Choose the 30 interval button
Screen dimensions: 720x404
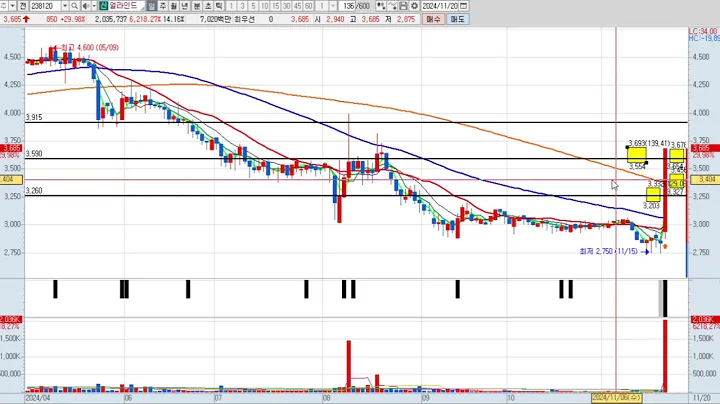click(287, 6)
